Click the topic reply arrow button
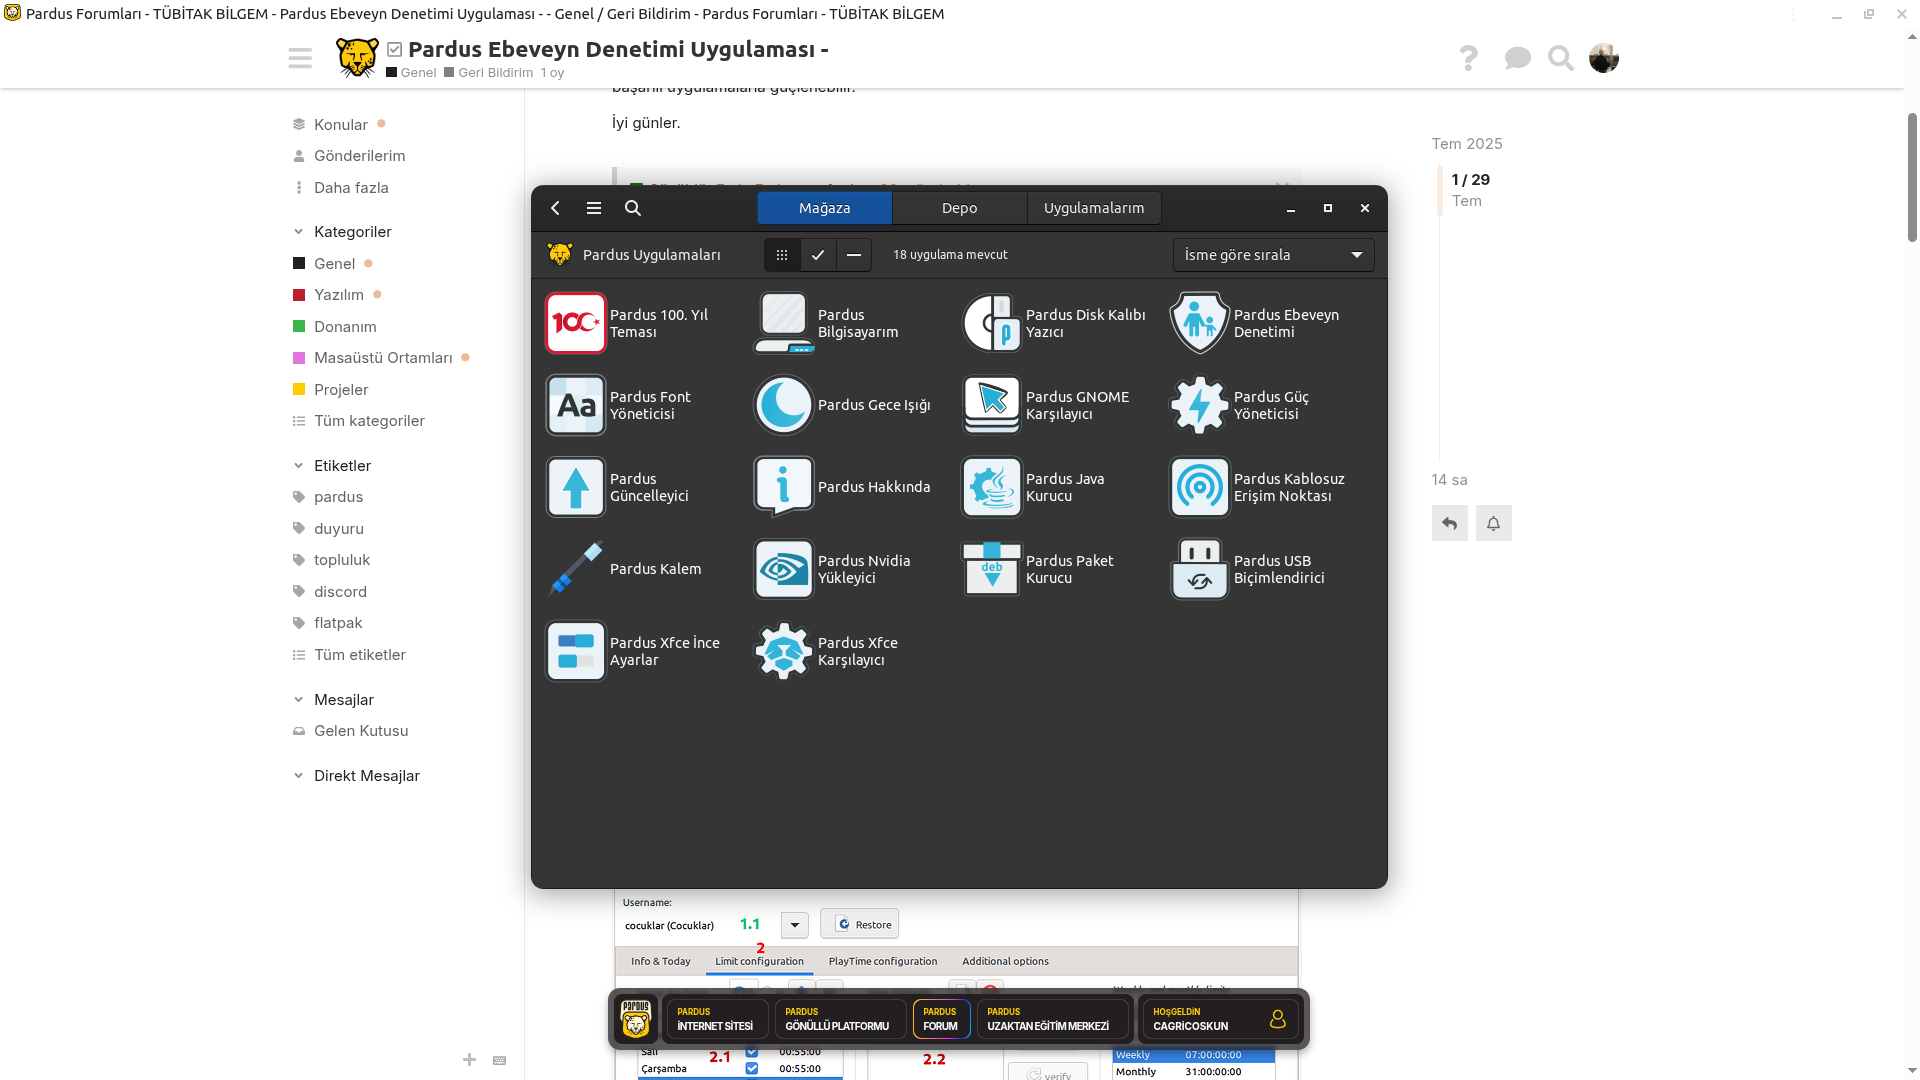The image size is (1920, 1080). [1449, 523]
